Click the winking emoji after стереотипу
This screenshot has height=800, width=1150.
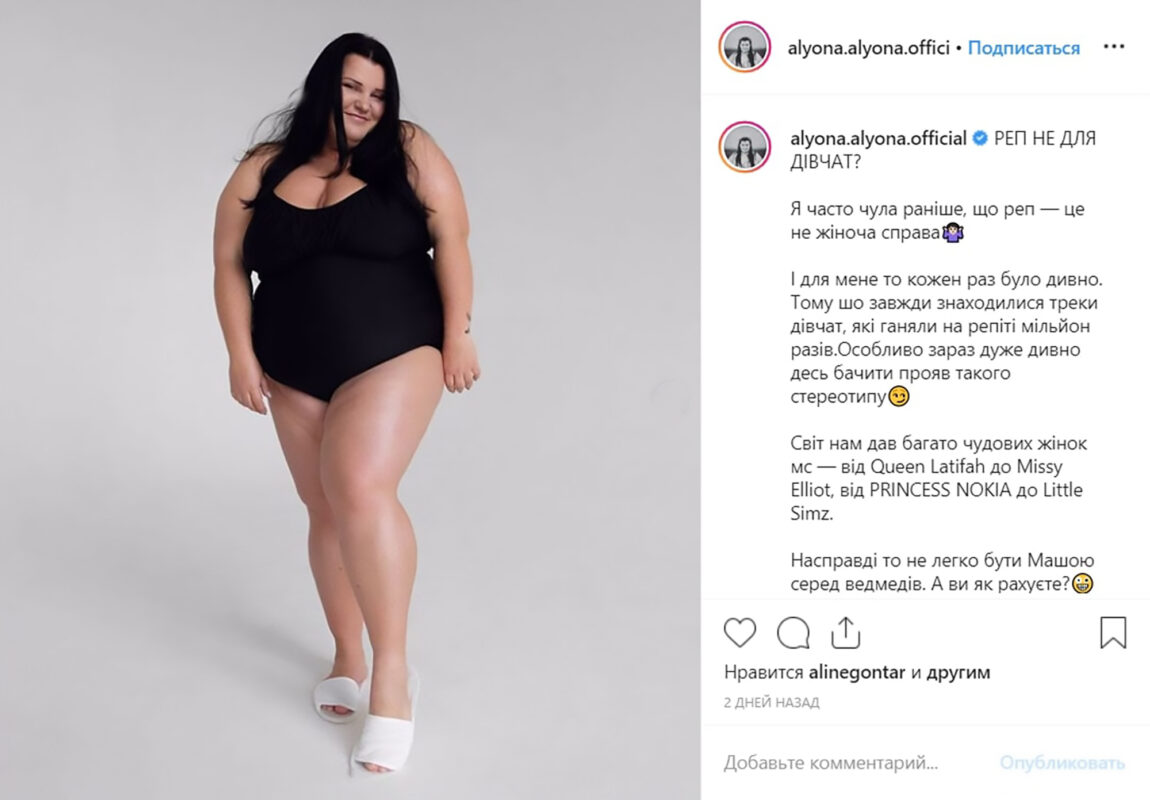898,397
